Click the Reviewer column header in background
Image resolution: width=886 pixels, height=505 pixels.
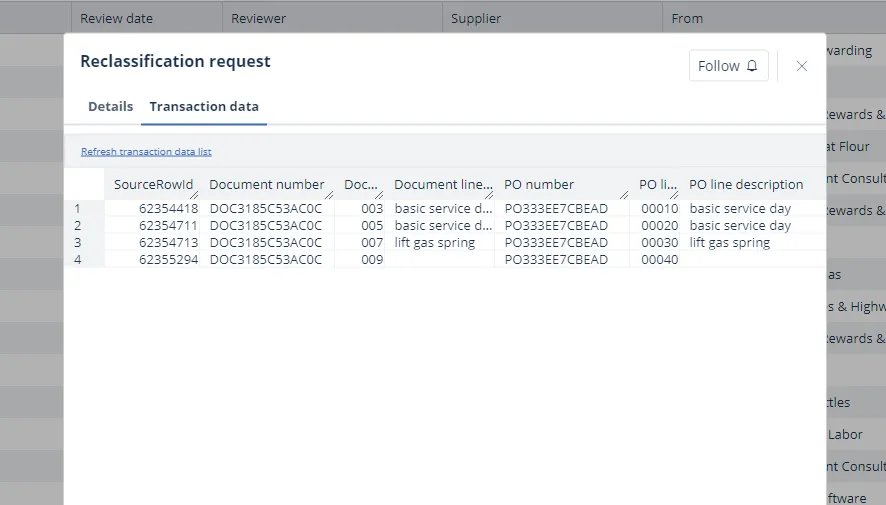[x=258, y=18]
